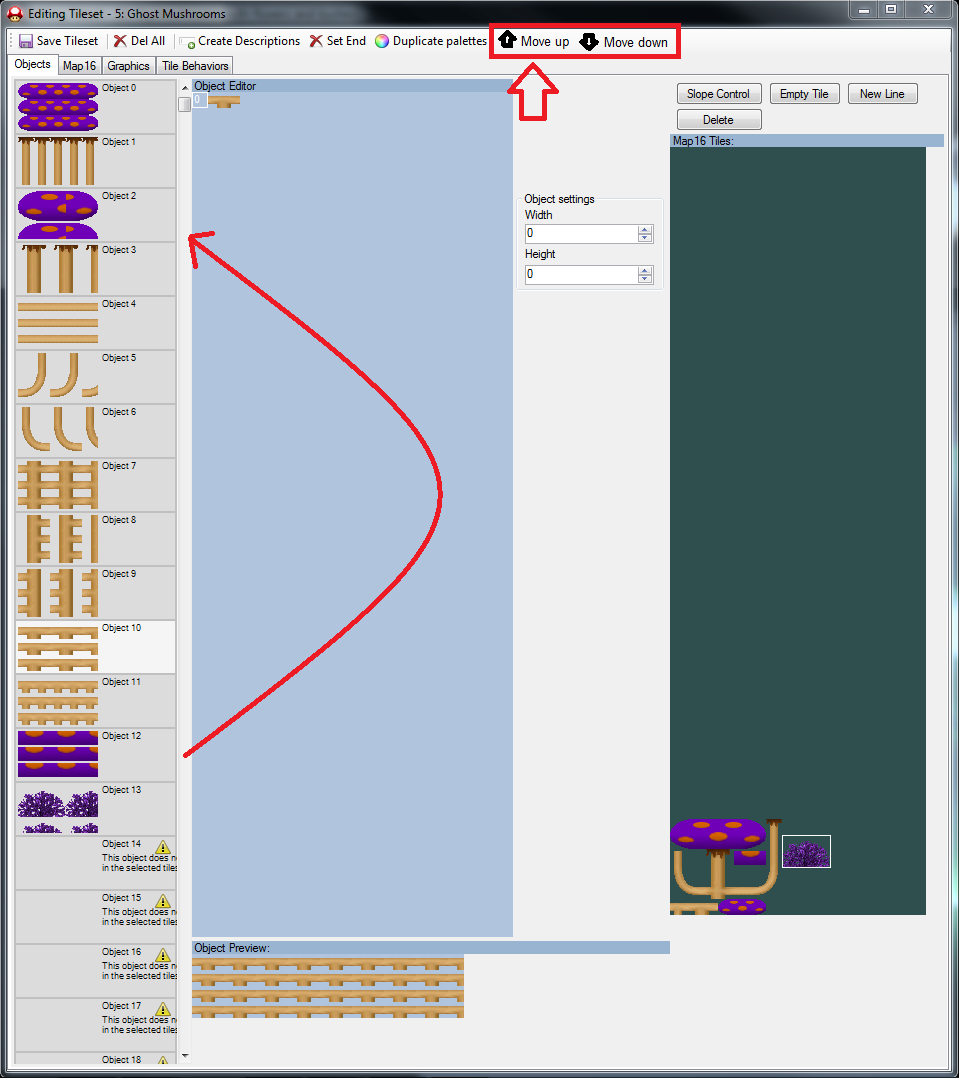Click the Del All red X icon
959x1078 pixels.
(x=120, y=41)
